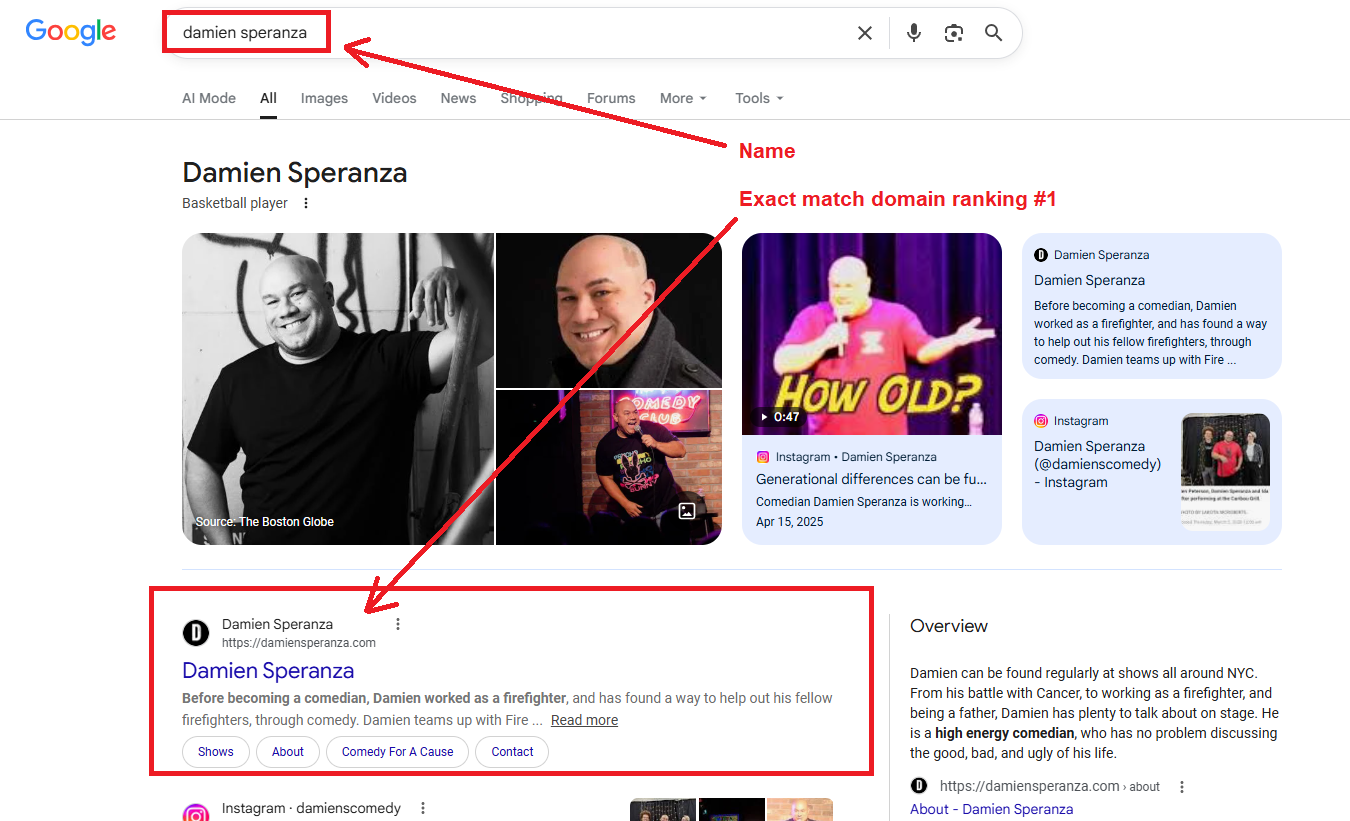The width and height of the screenshot is (1350, 821).
Task: Open the three-dot menu next to Basketball player
Action: point(306,203)
